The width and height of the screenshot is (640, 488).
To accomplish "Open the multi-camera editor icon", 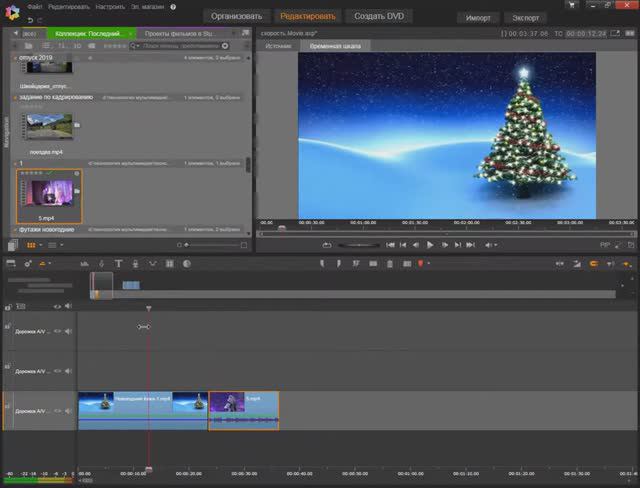I will 169,264.
